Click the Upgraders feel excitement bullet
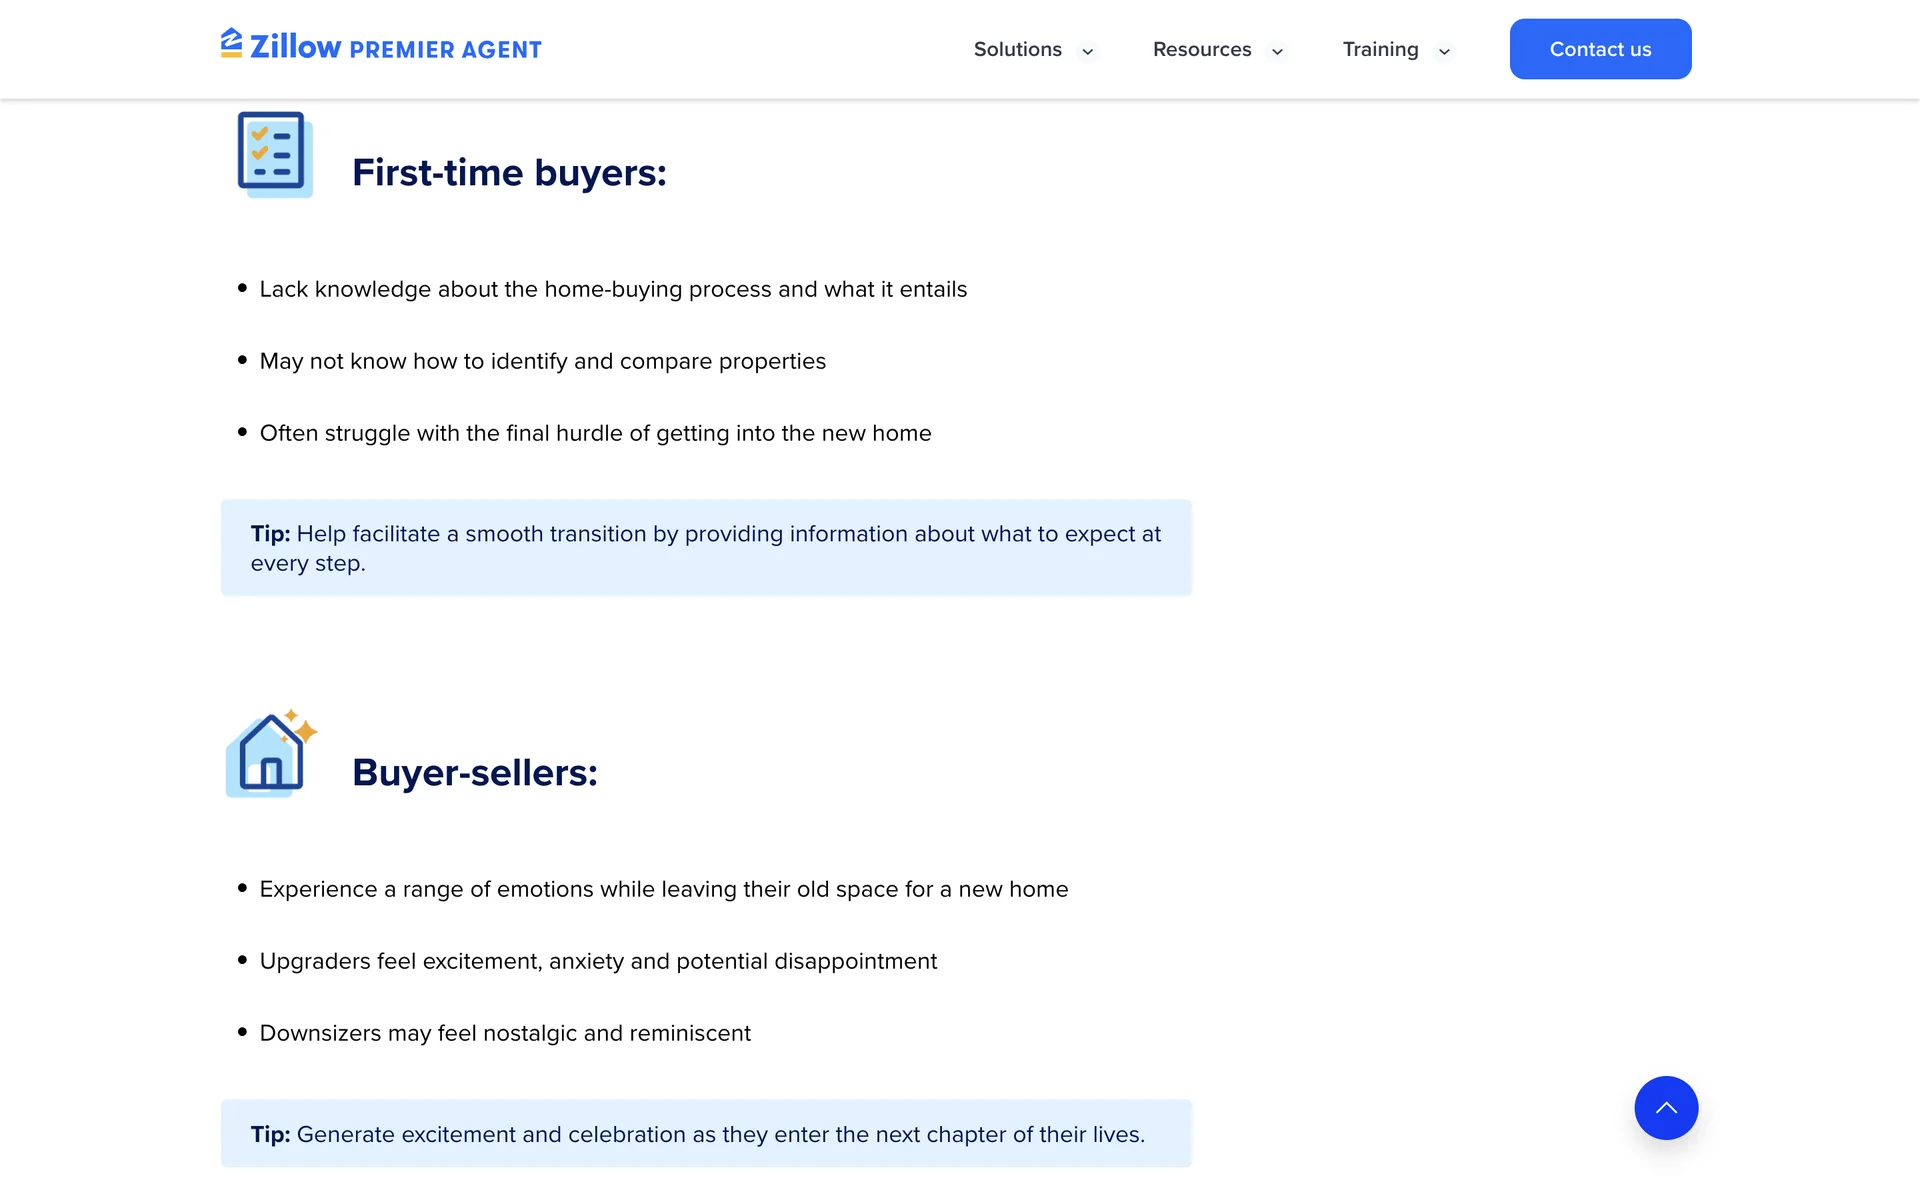This screenshot has width=1920, height=1200. (x=598, y=961)
